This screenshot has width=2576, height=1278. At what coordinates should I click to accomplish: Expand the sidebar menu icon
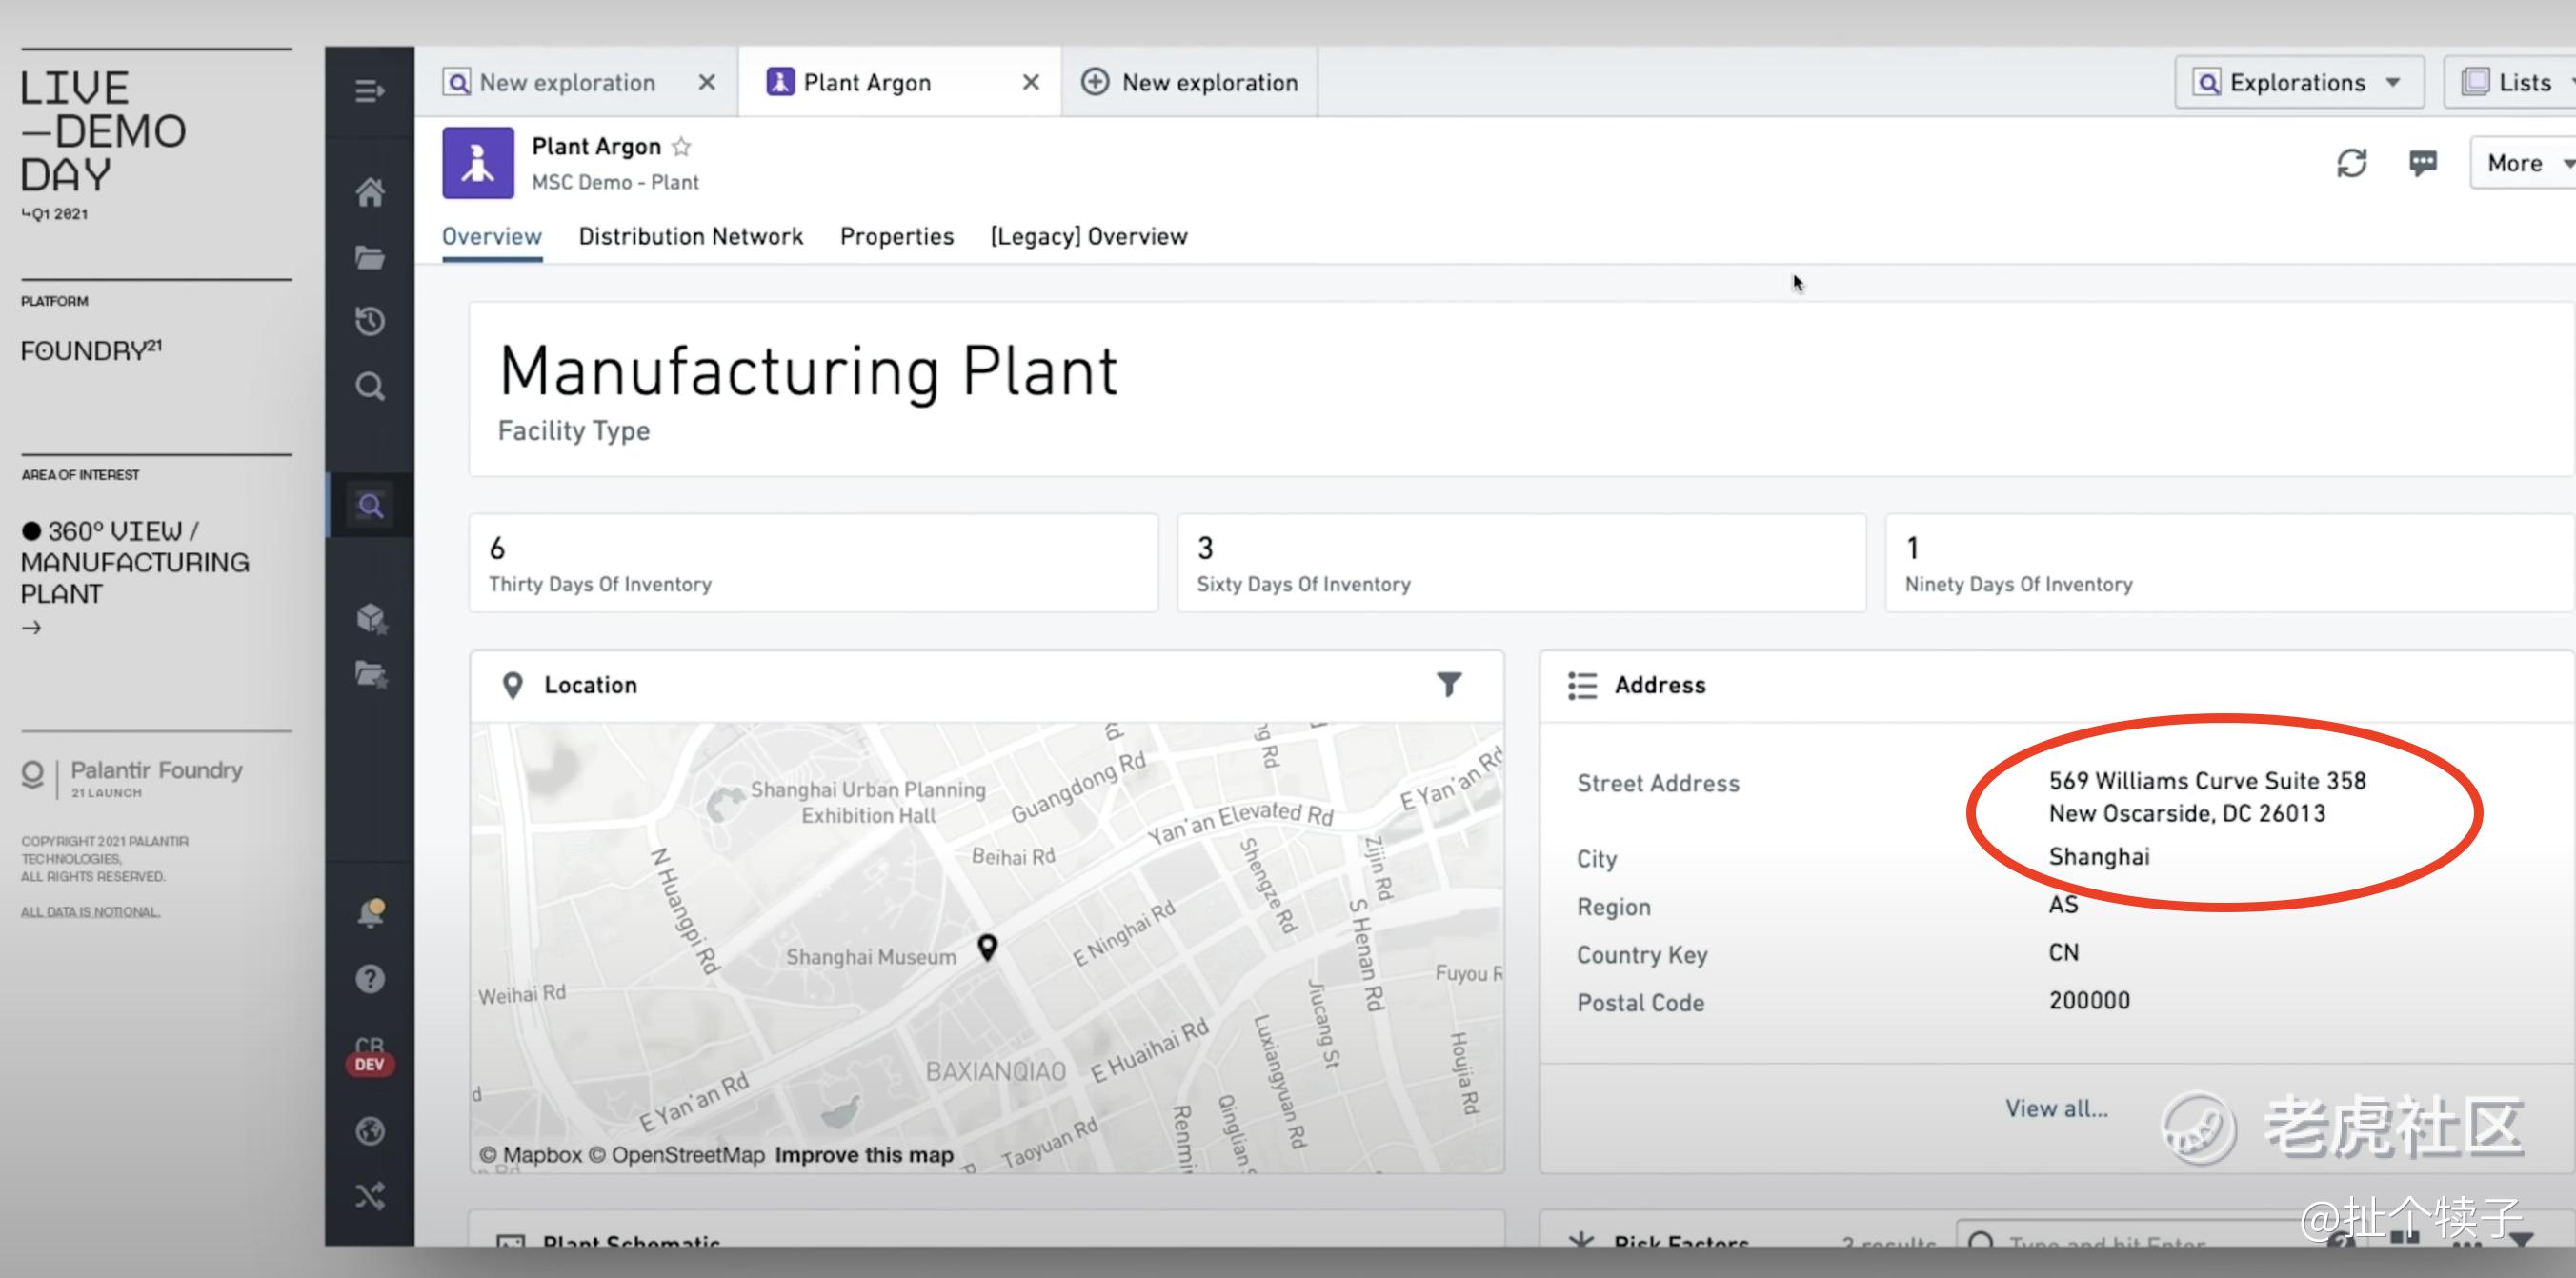[x=369, y=91]
